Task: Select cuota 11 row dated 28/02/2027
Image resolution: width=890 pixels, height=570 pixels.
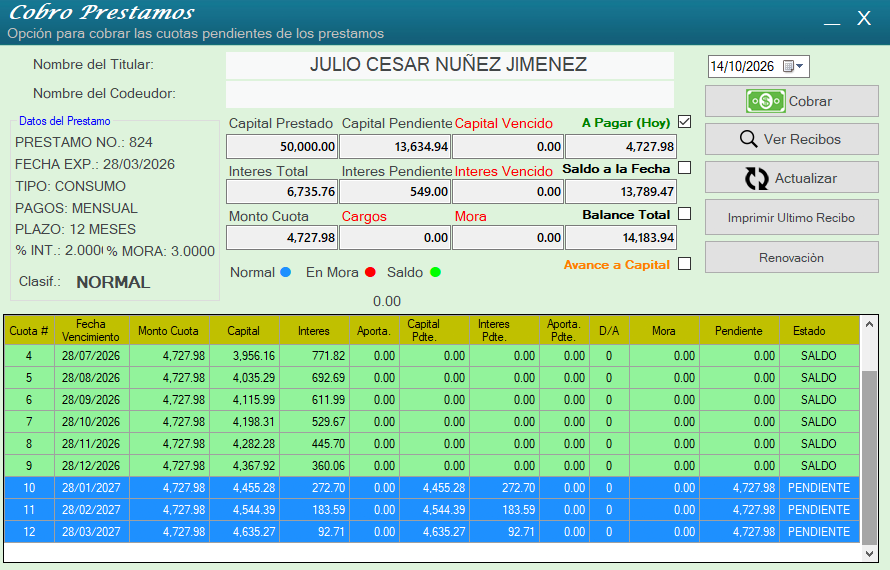Action: tap(432, 510)
